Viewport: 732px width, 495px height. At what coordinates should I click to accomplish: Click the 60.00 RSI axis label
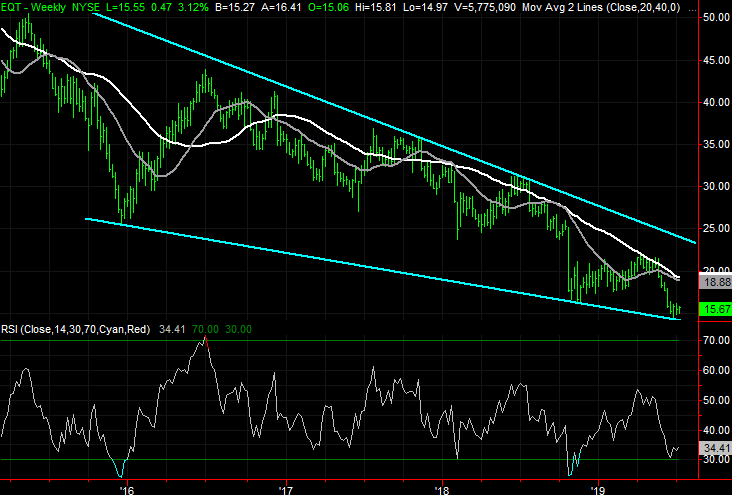click(x=717, y=370)
